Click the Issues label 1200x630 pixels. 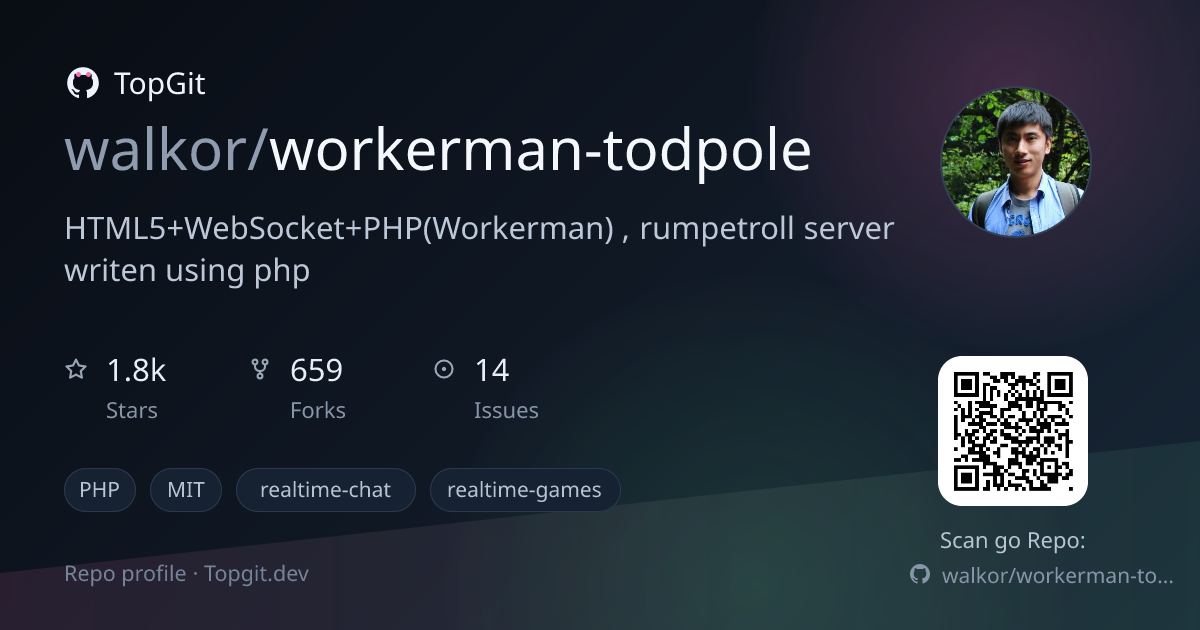point(506,410)
